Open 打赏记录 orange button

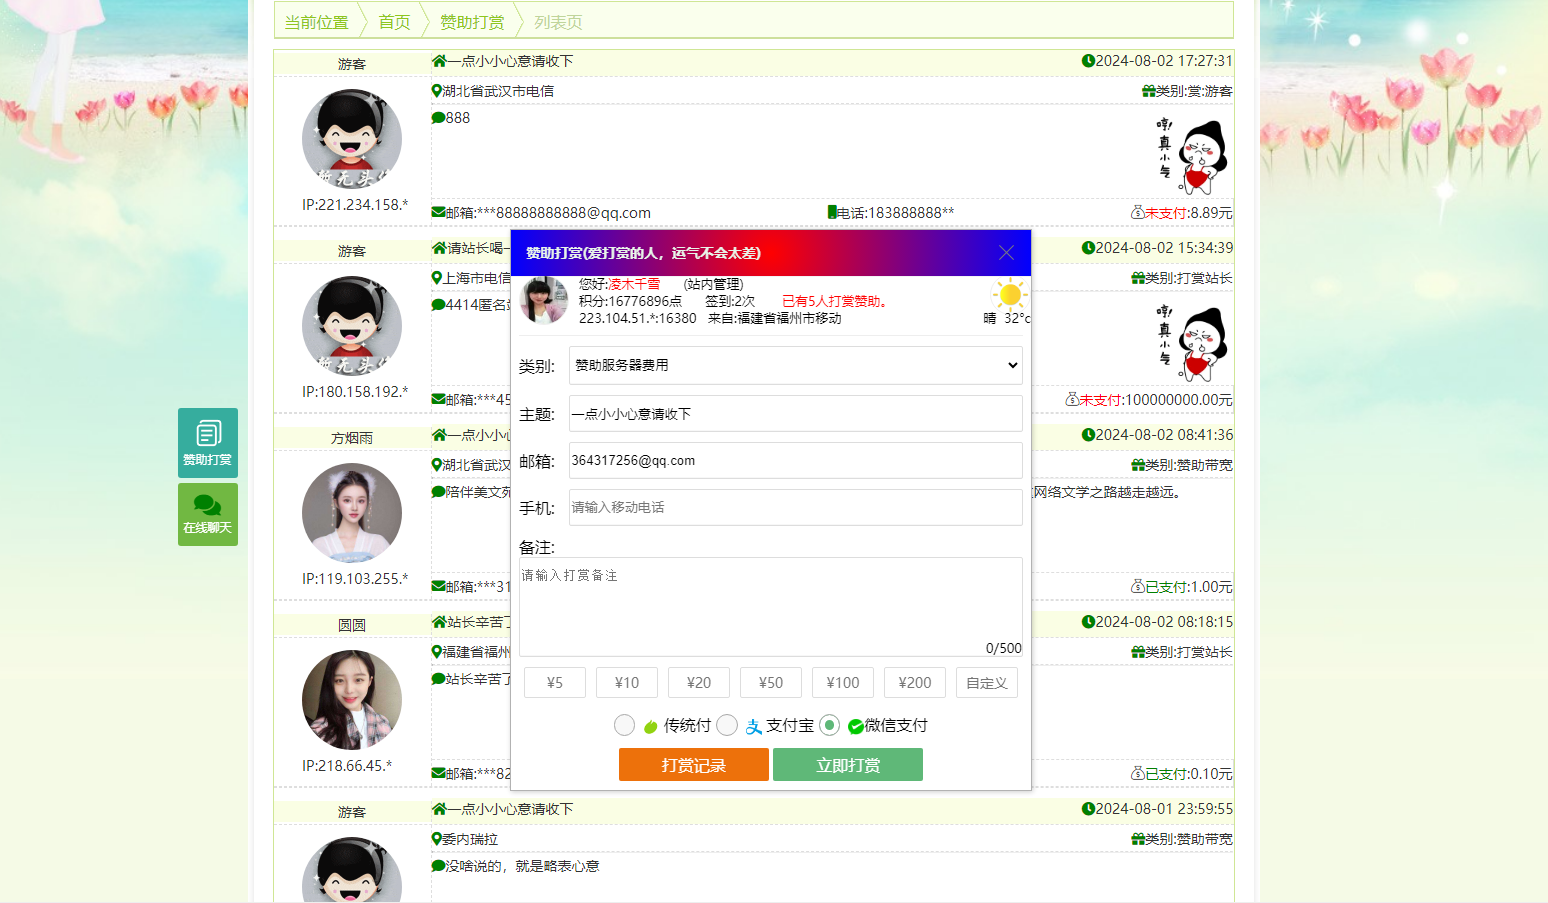click(694, 765)
